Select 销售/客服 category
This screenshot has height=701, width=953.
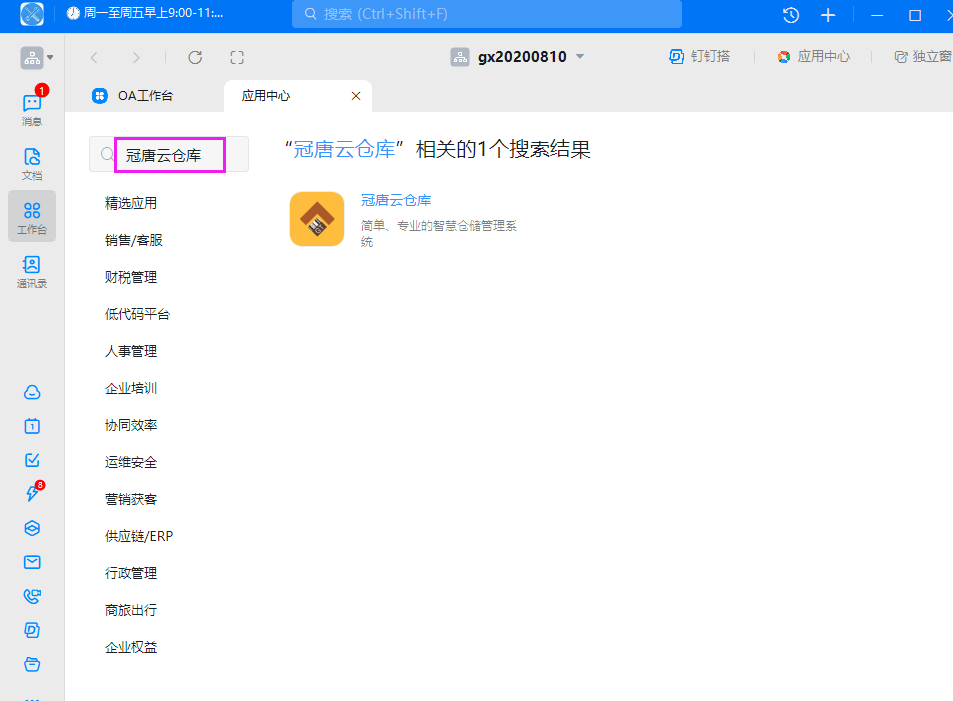pos(134,240)
